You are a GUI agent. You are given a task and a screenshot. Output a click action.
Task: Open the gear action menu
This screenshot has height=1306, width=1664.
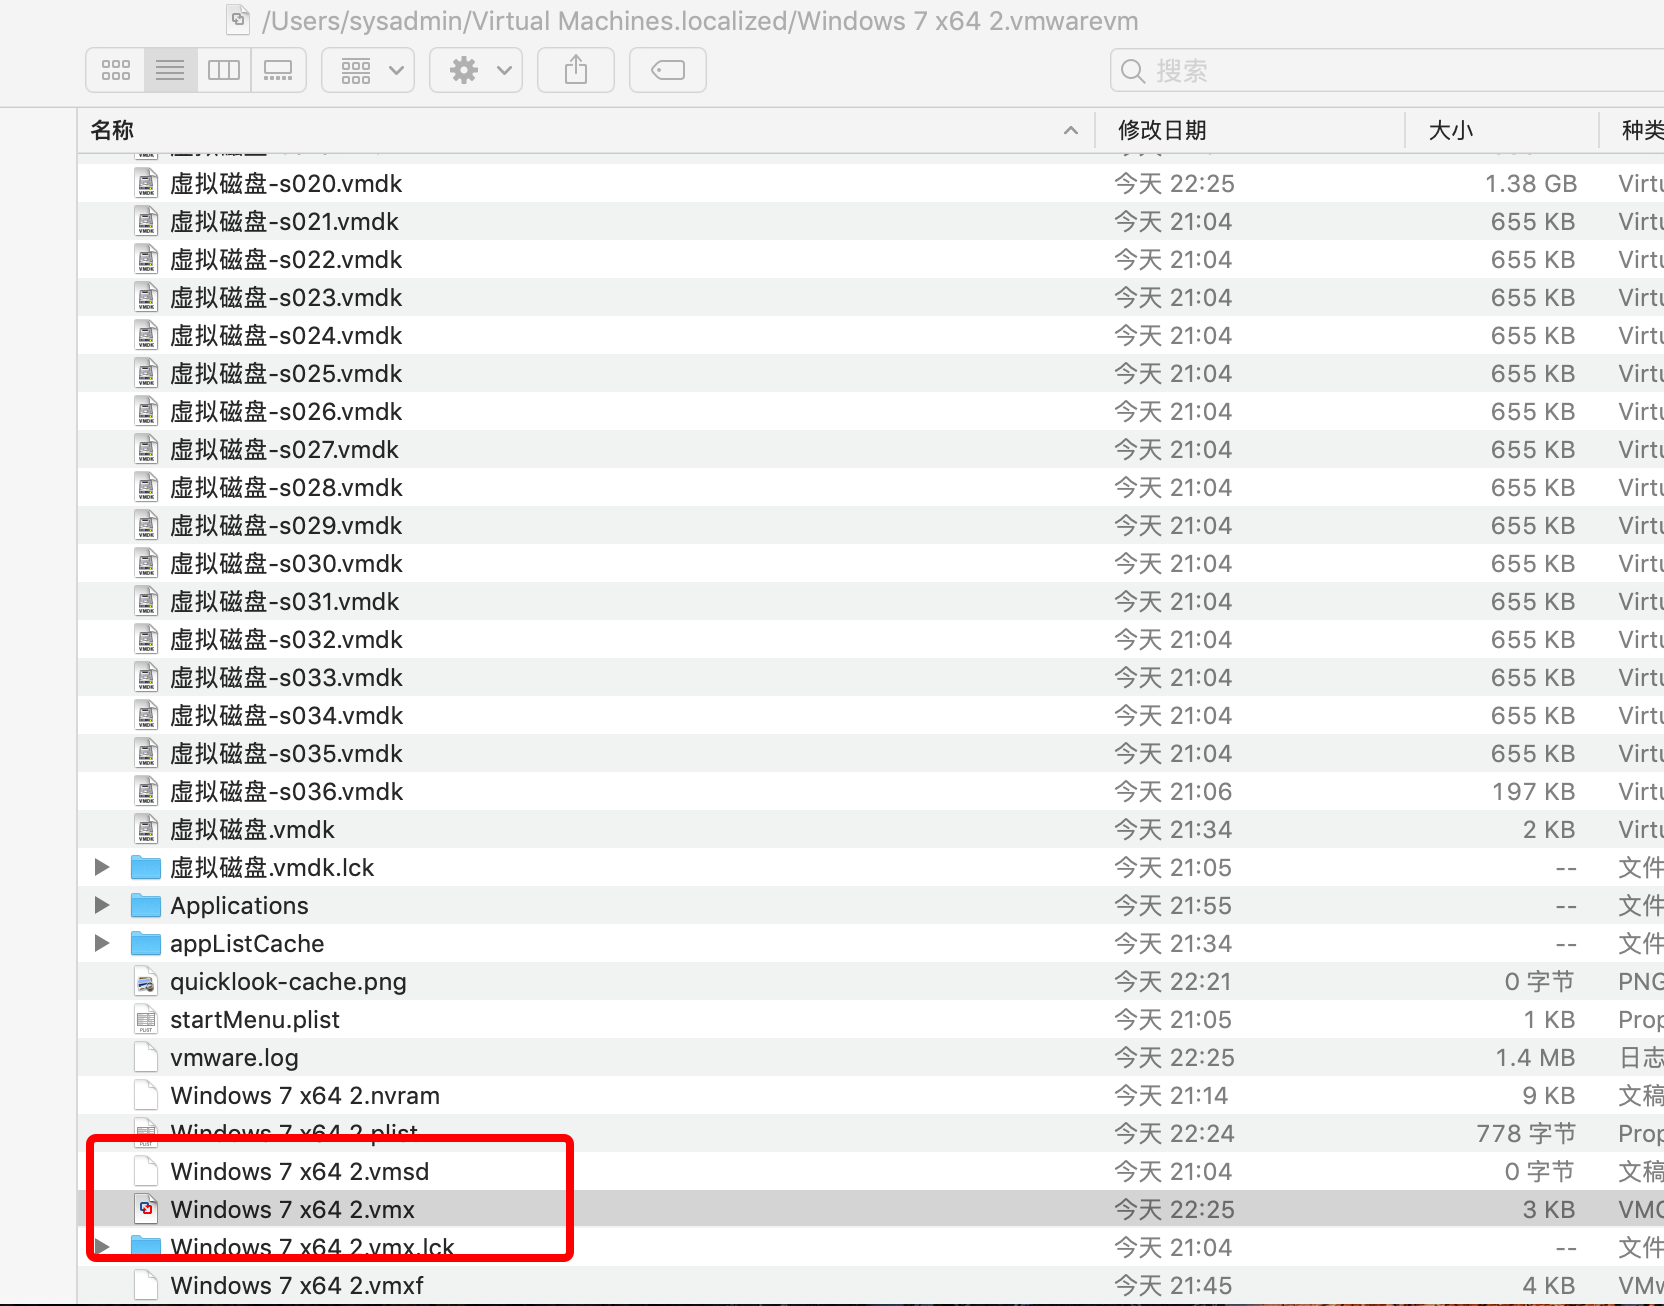476,70
